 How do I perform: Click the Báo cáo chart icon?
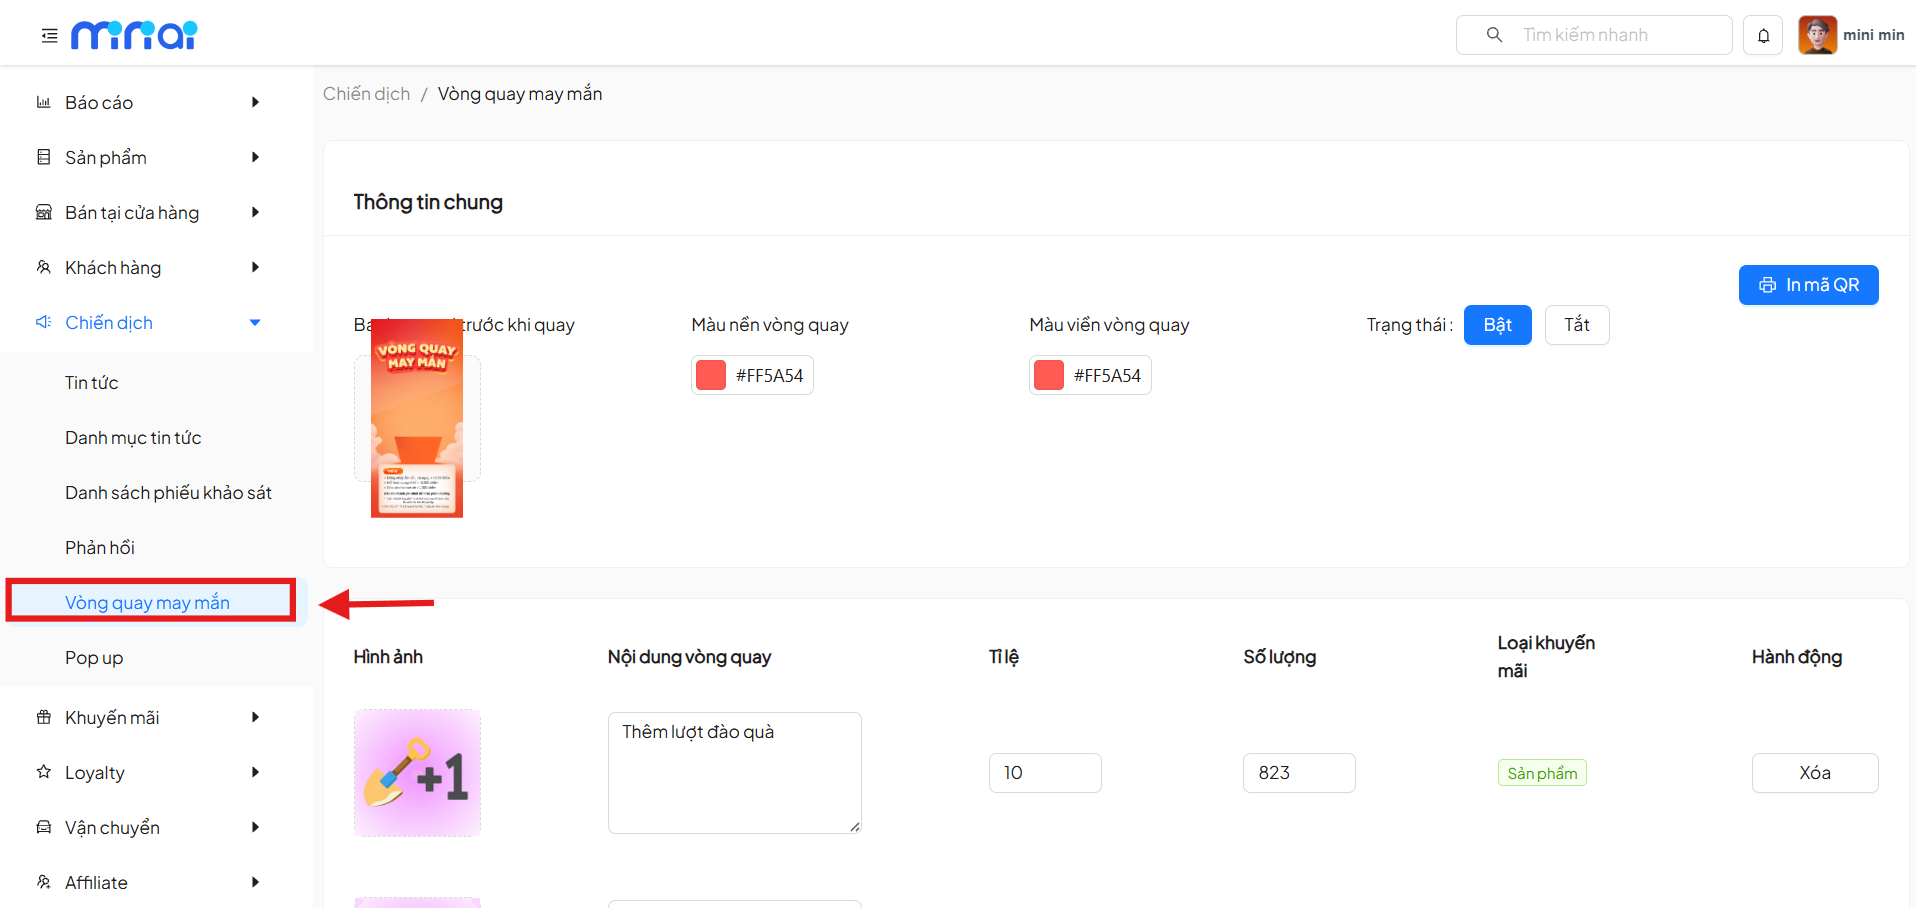(x=43, y=102)
